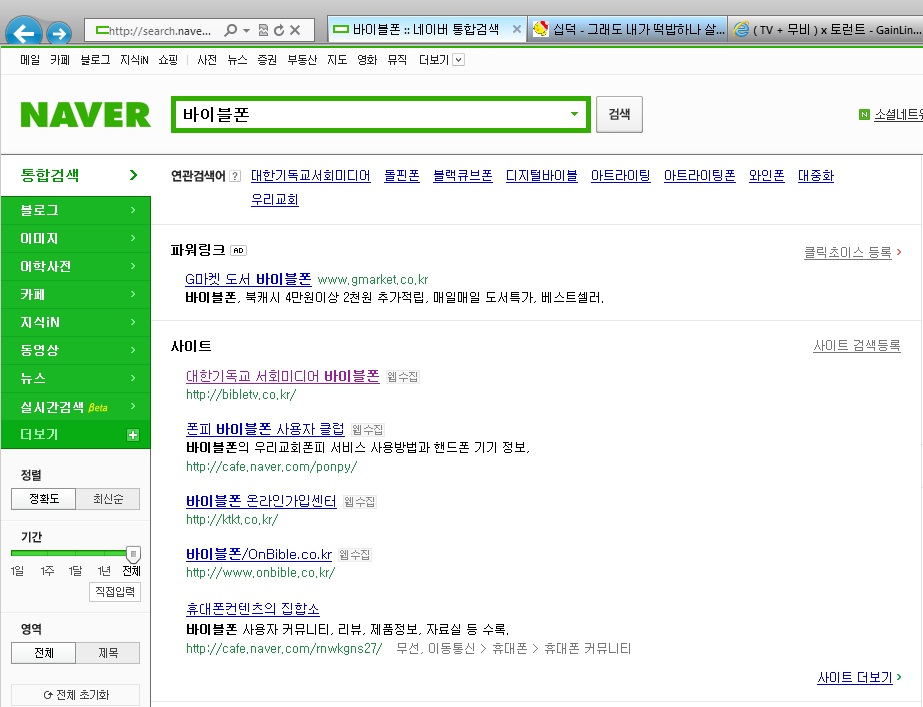Screen dimensions: 923x707
Task: Click the 검색 button
Action: pos(619,114)
